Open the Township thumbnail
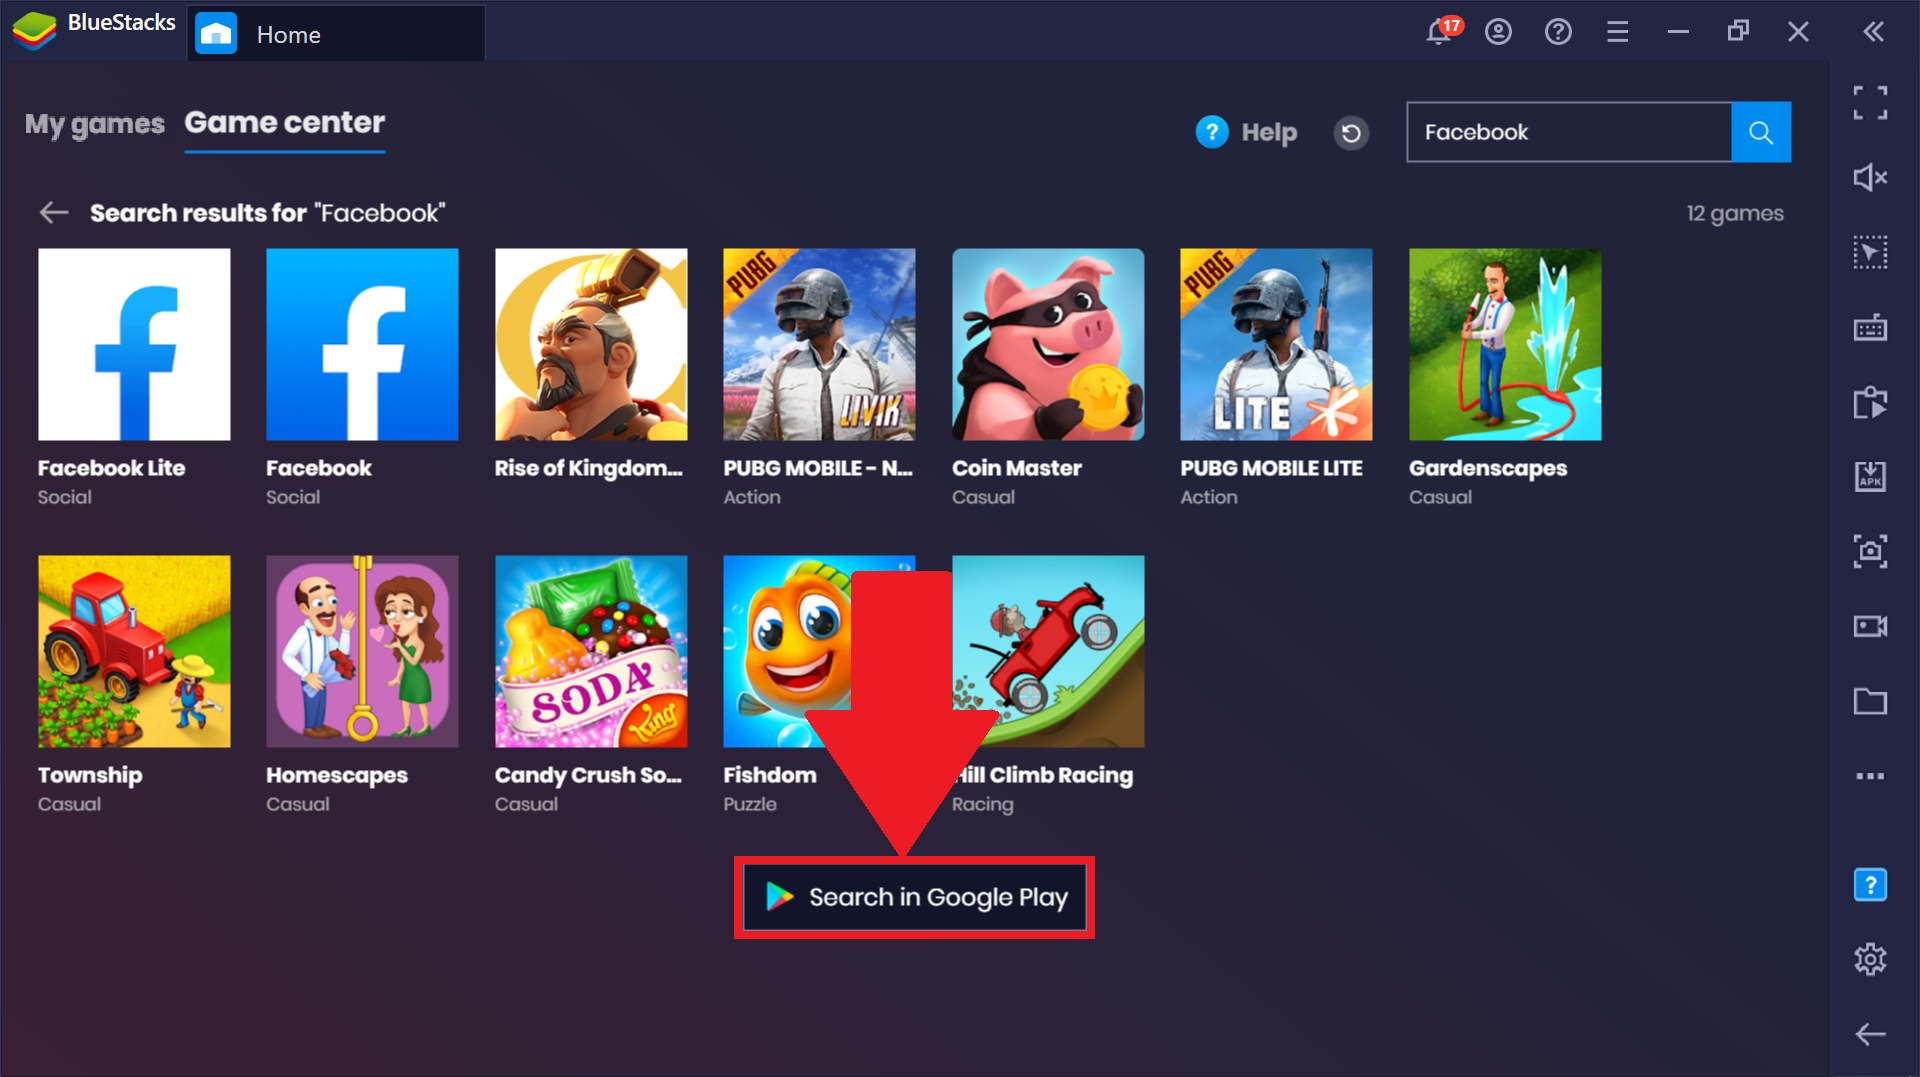Viewport: 1920px width, 1077px height. coord(134,651)
